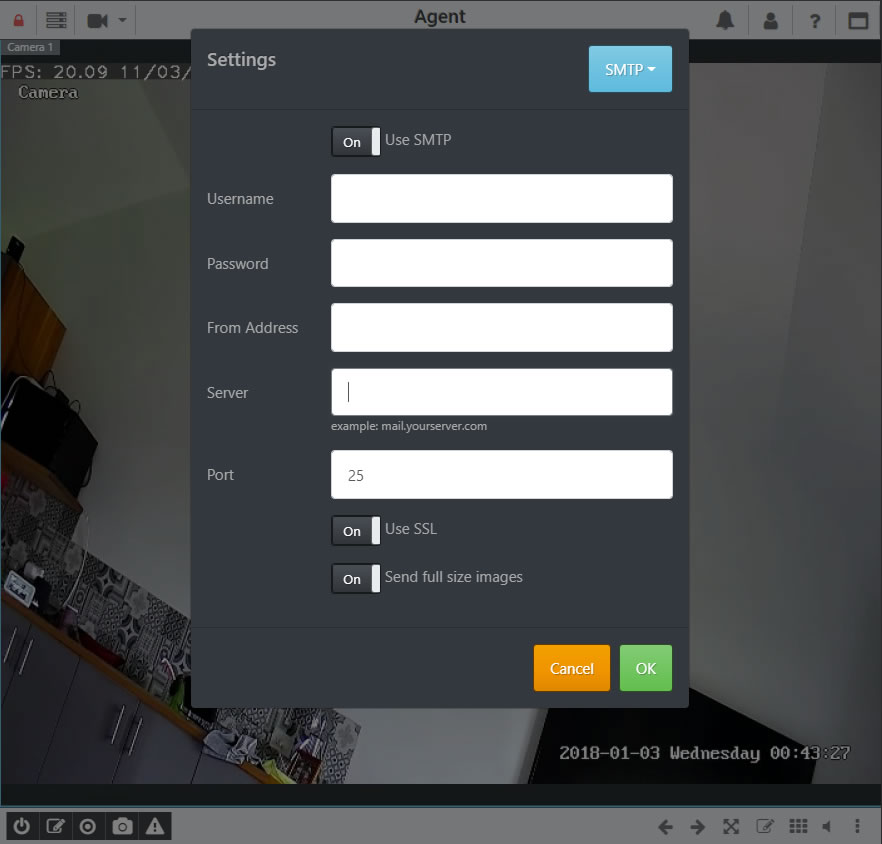Take a snapshot with the photo camera icon
Image resolution: width=882 pixels, height=844 pixels.
pyautogui.click(x=122, y=826)
